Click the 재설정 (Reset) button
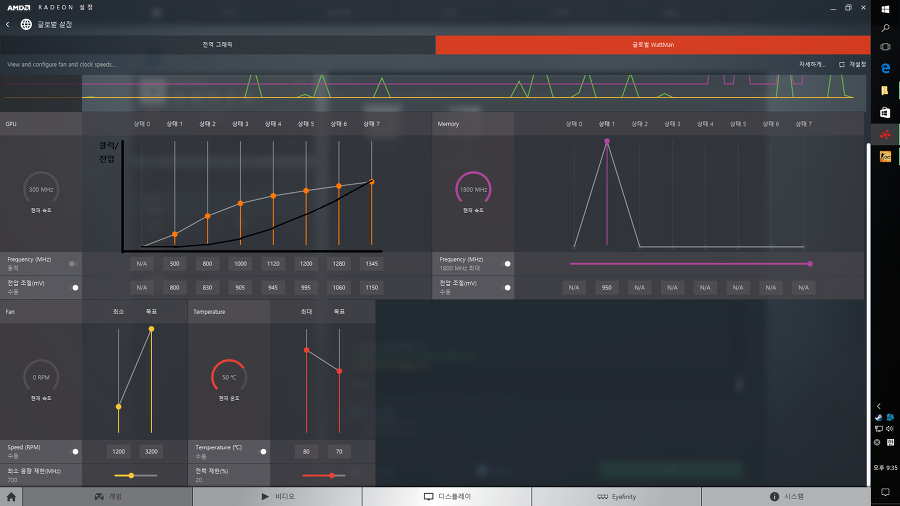 (x=852, y=64)
